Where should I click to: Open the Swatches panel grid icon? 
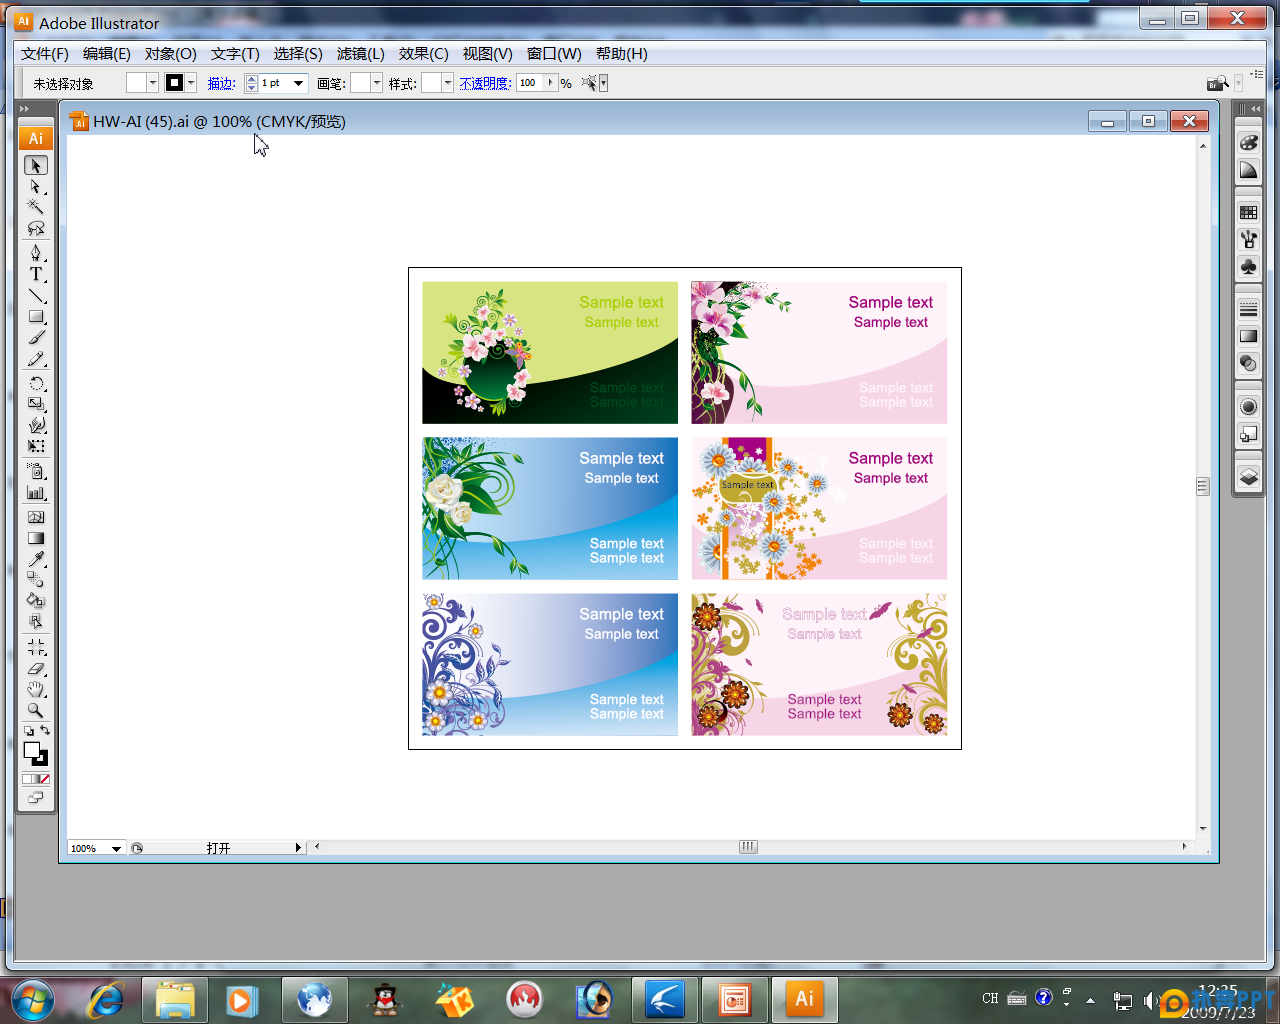tap(1248, 212)
